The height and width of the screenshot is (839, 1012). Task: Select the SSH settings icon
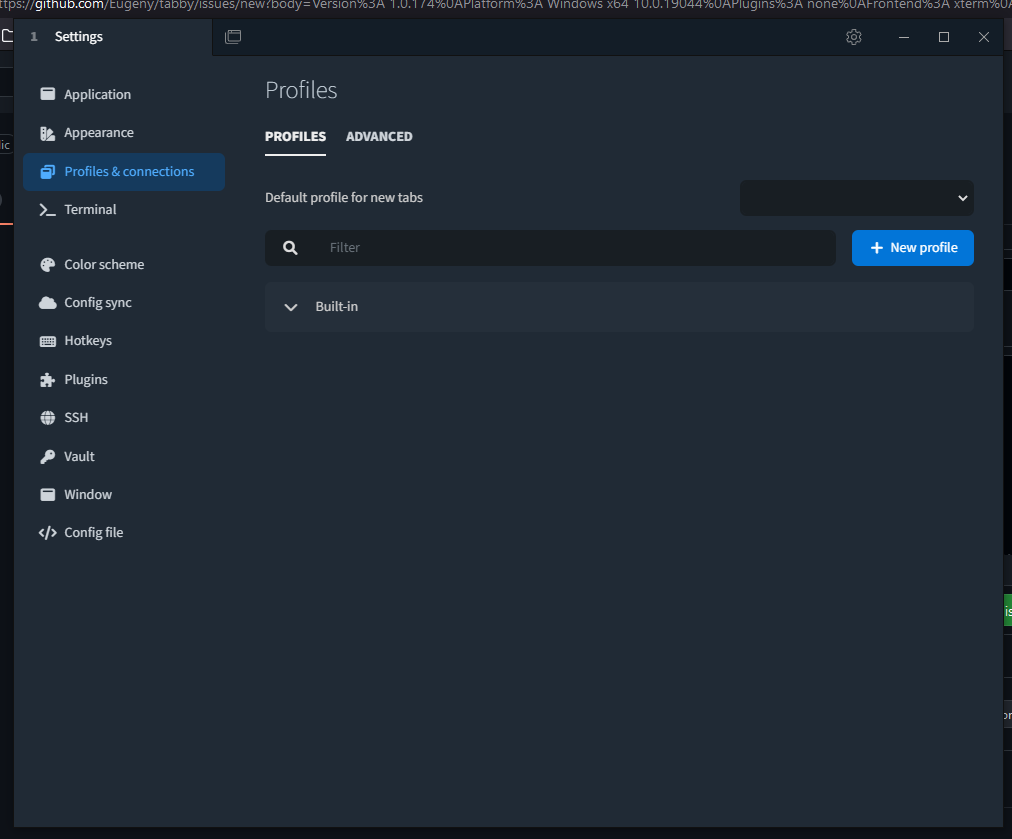click(x=47, y=417)
